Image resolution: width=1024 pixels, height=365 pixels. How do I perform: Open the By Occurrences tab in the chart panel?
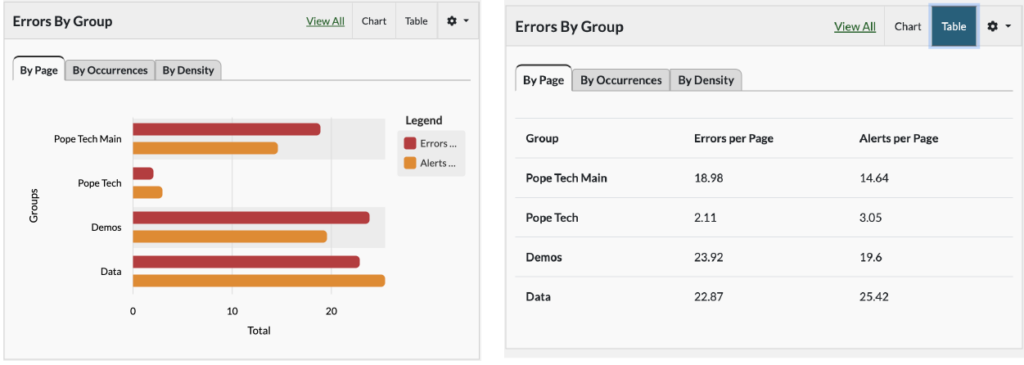tap(110, 71)
